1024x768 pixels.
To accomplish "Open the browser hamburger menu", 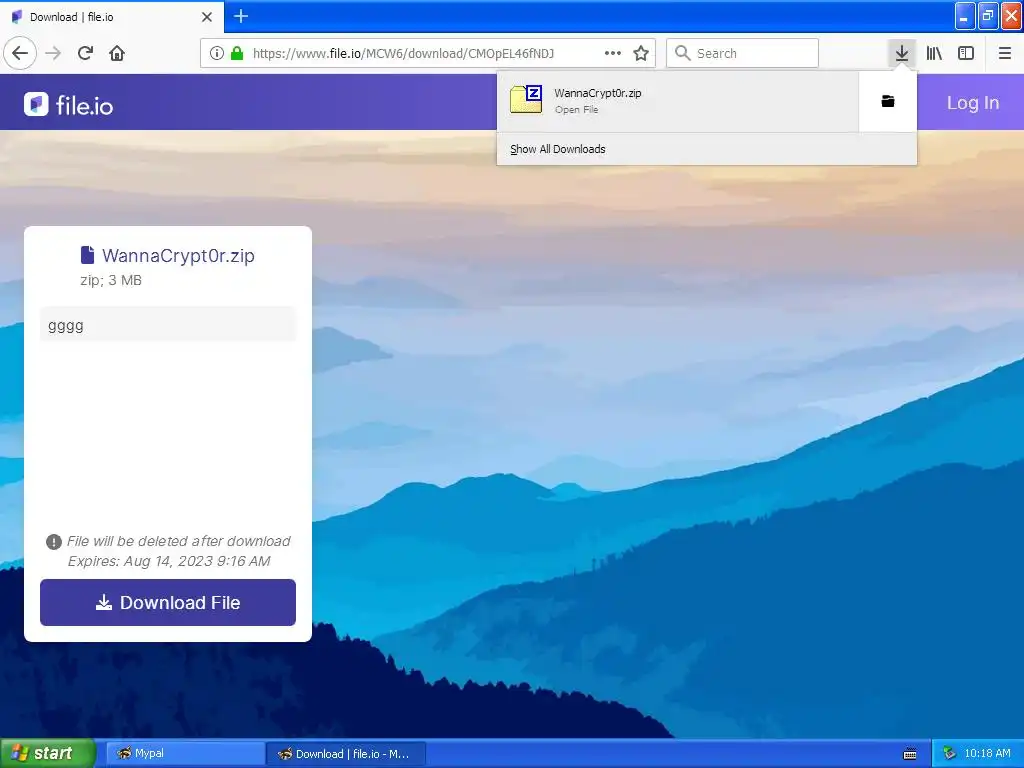I will [1004, 53].
